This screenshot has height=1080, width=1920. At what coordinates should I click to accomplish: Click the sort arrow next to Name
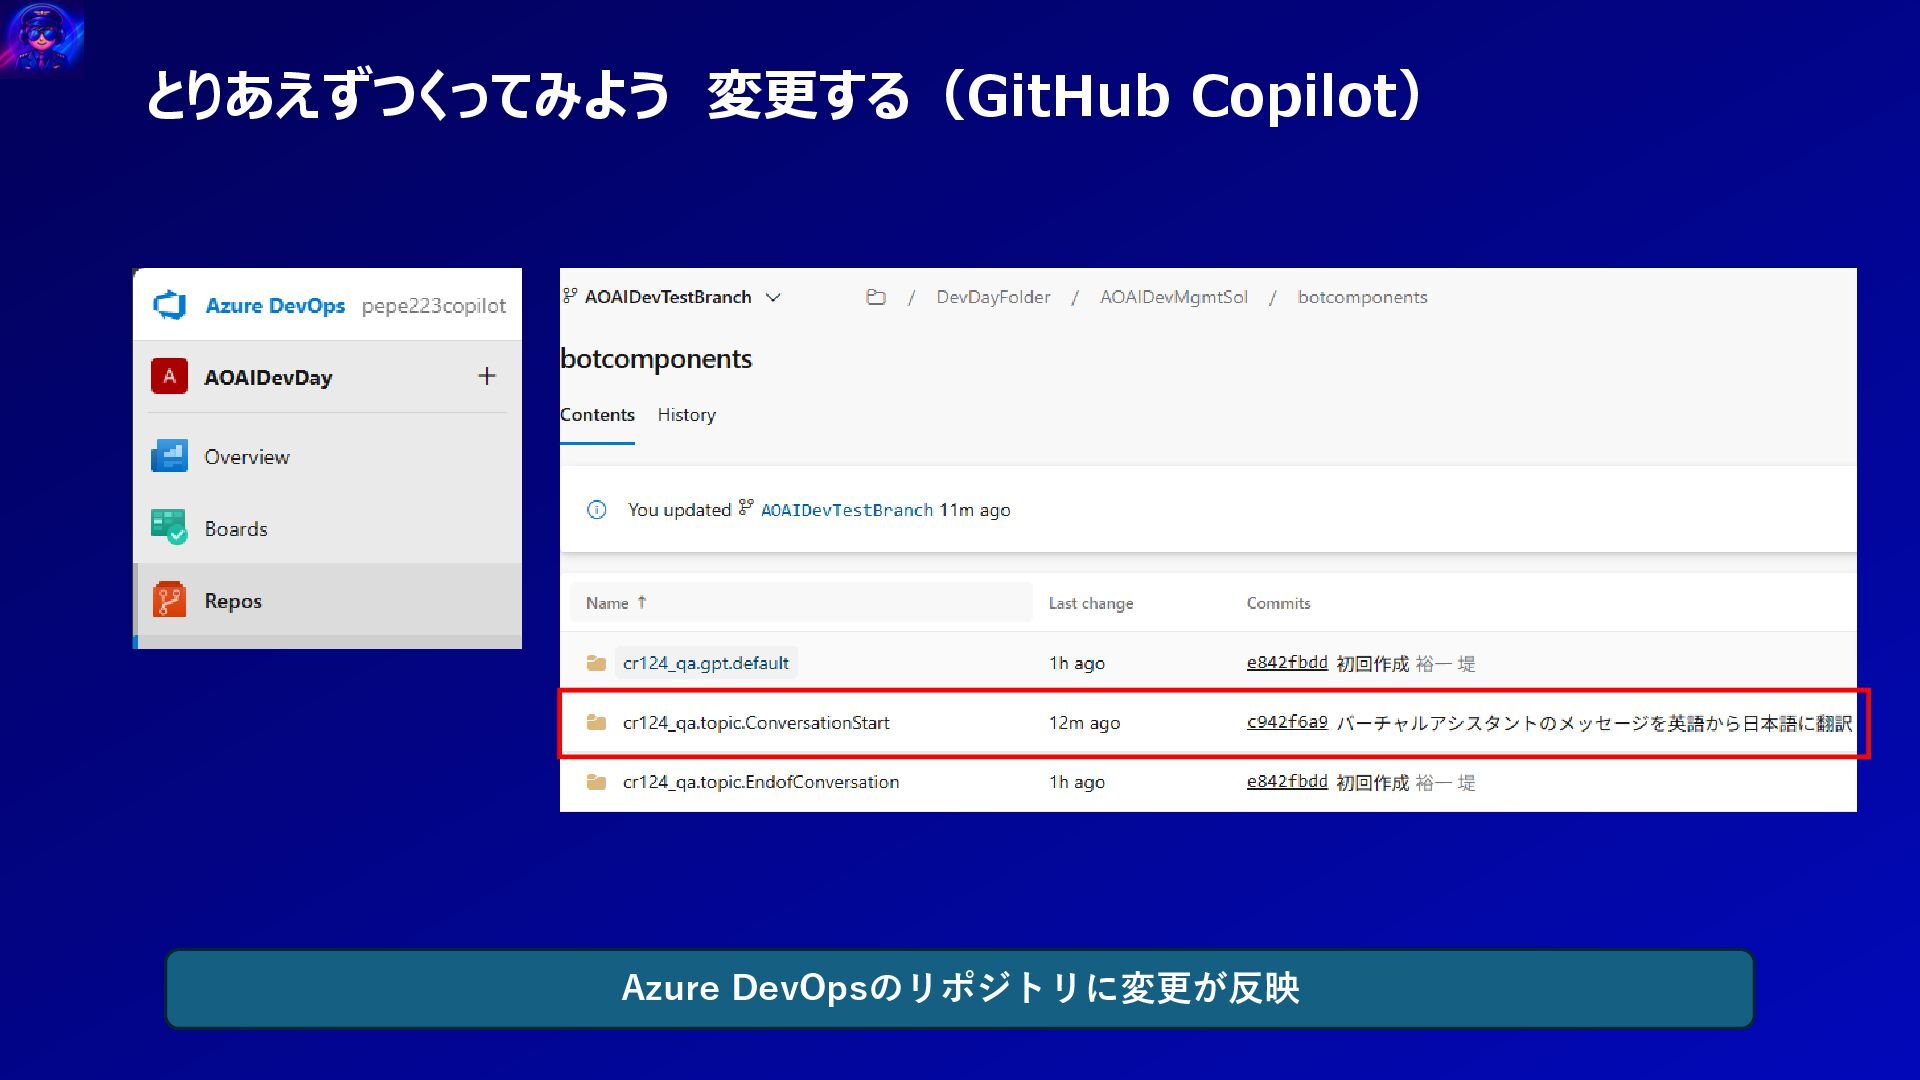click(x=642, y=602)
